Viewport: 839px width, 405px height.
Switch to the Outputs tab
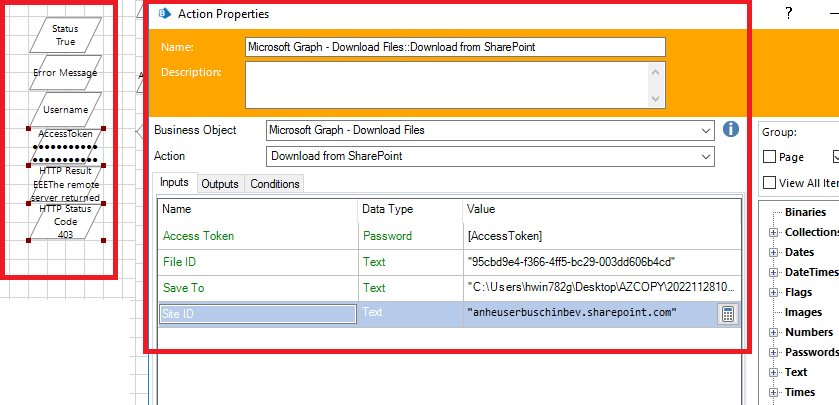[220, 184]
